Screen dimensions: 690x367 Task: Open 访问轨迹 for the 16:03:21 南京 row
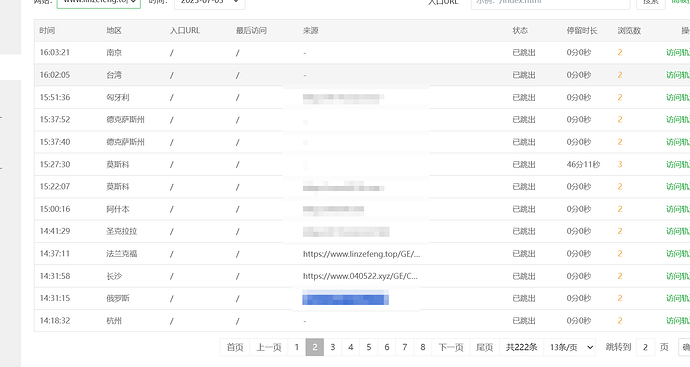678,52
